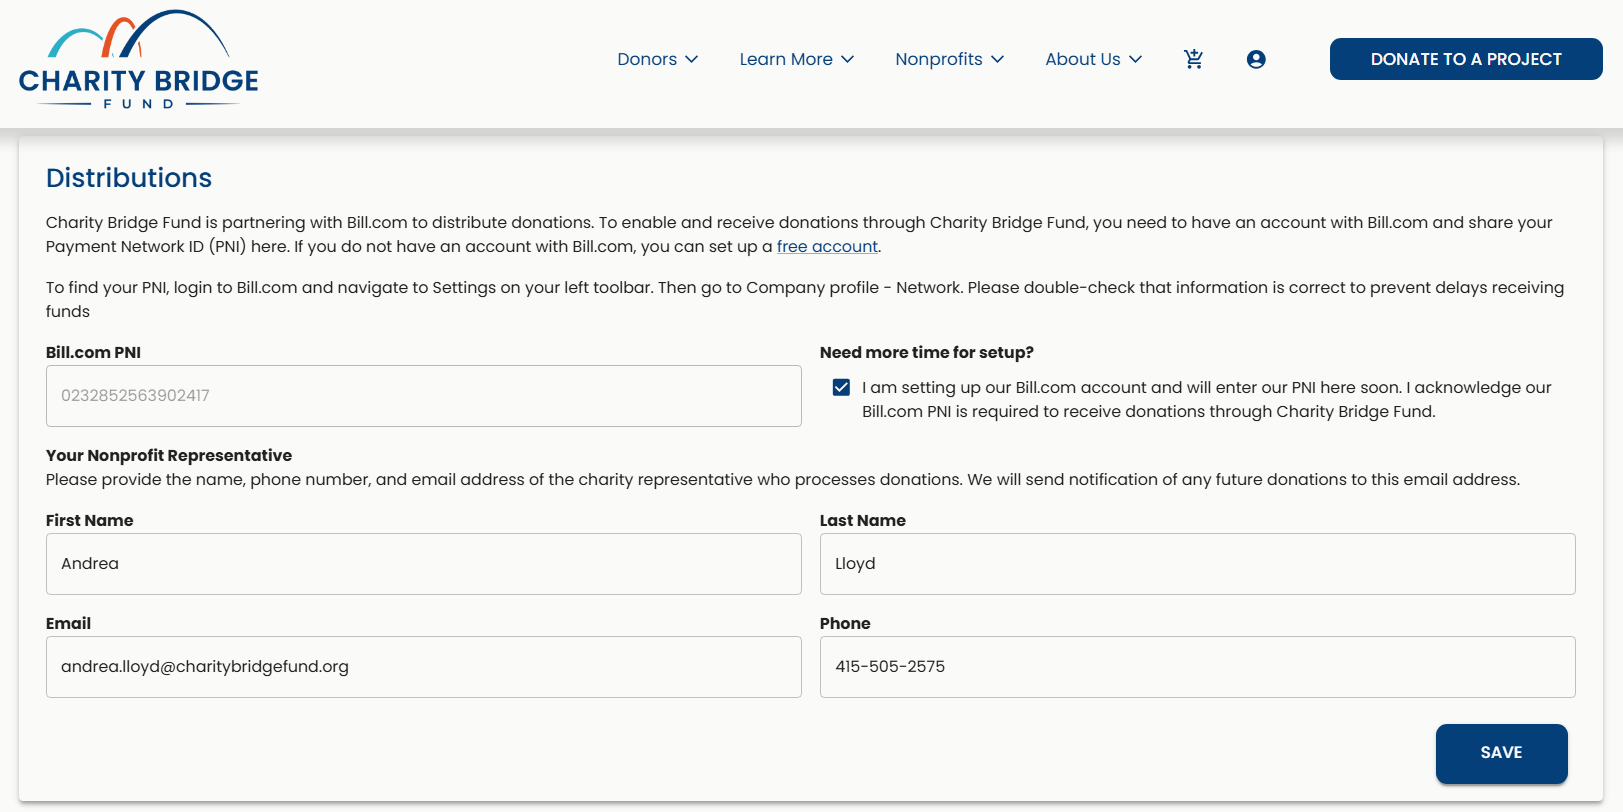Click the Donate to a Project button
1623x812 pixels.
point(1466,59)
